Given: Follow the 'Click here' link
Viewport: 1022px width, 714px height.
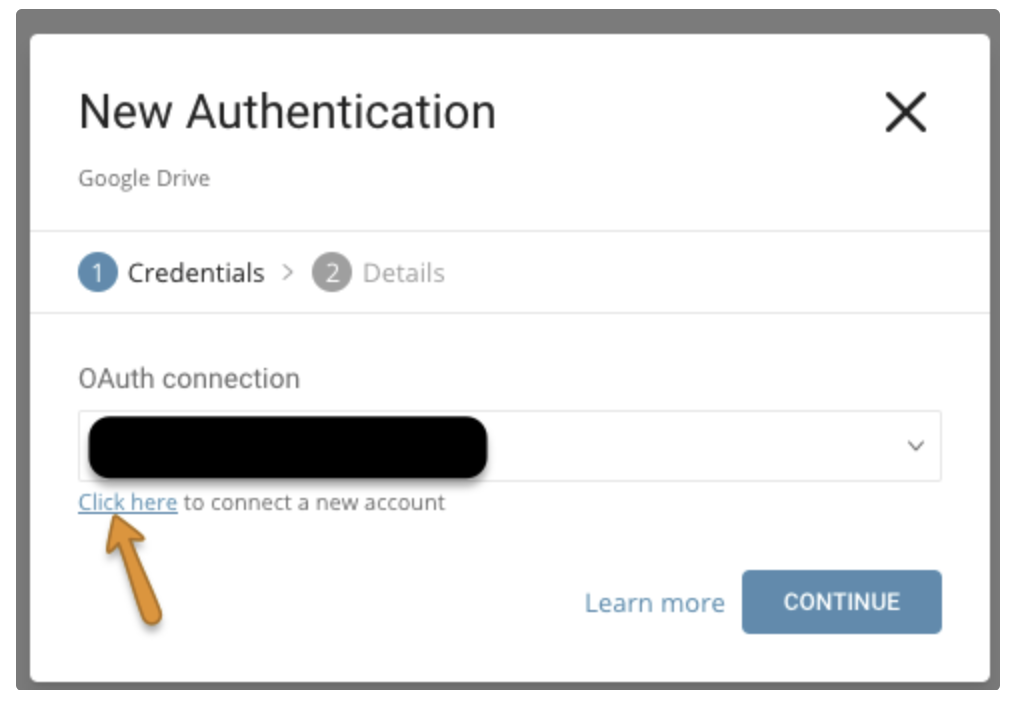Looking at the screenshot, I should click(x=128, y=502).
